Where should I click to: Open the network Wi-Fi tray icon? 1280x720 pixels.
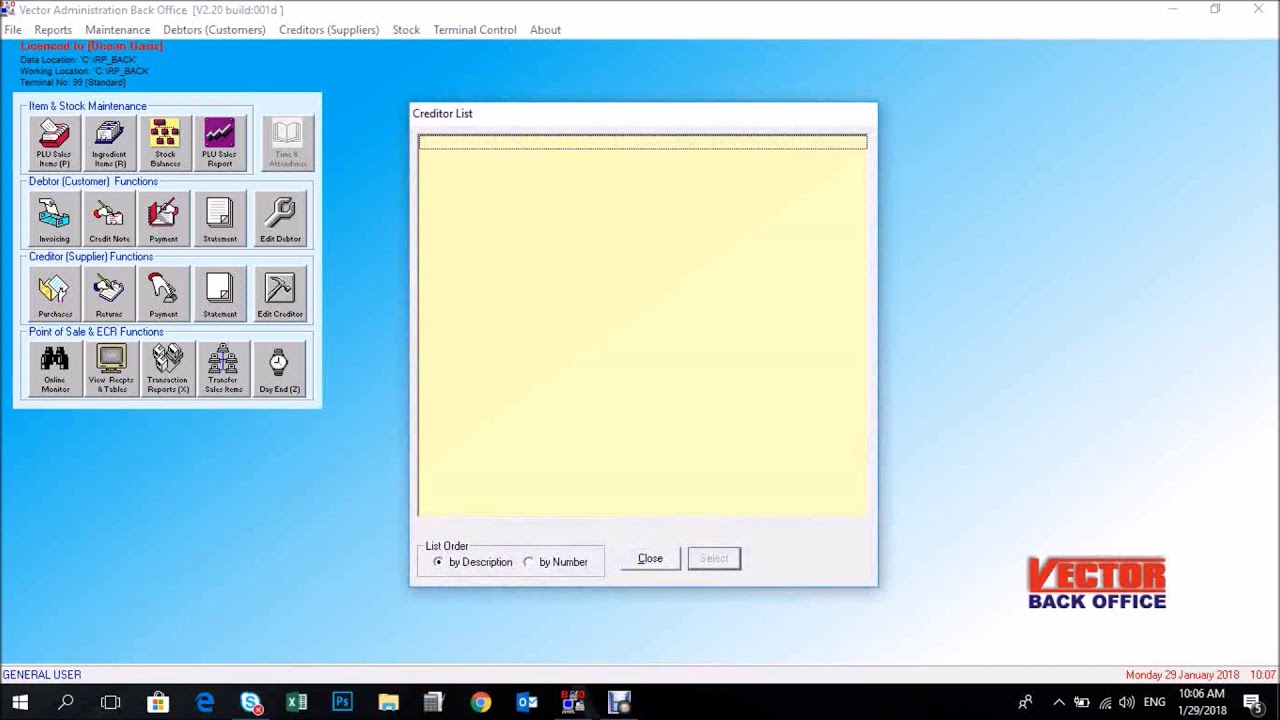click(1105, 702)
